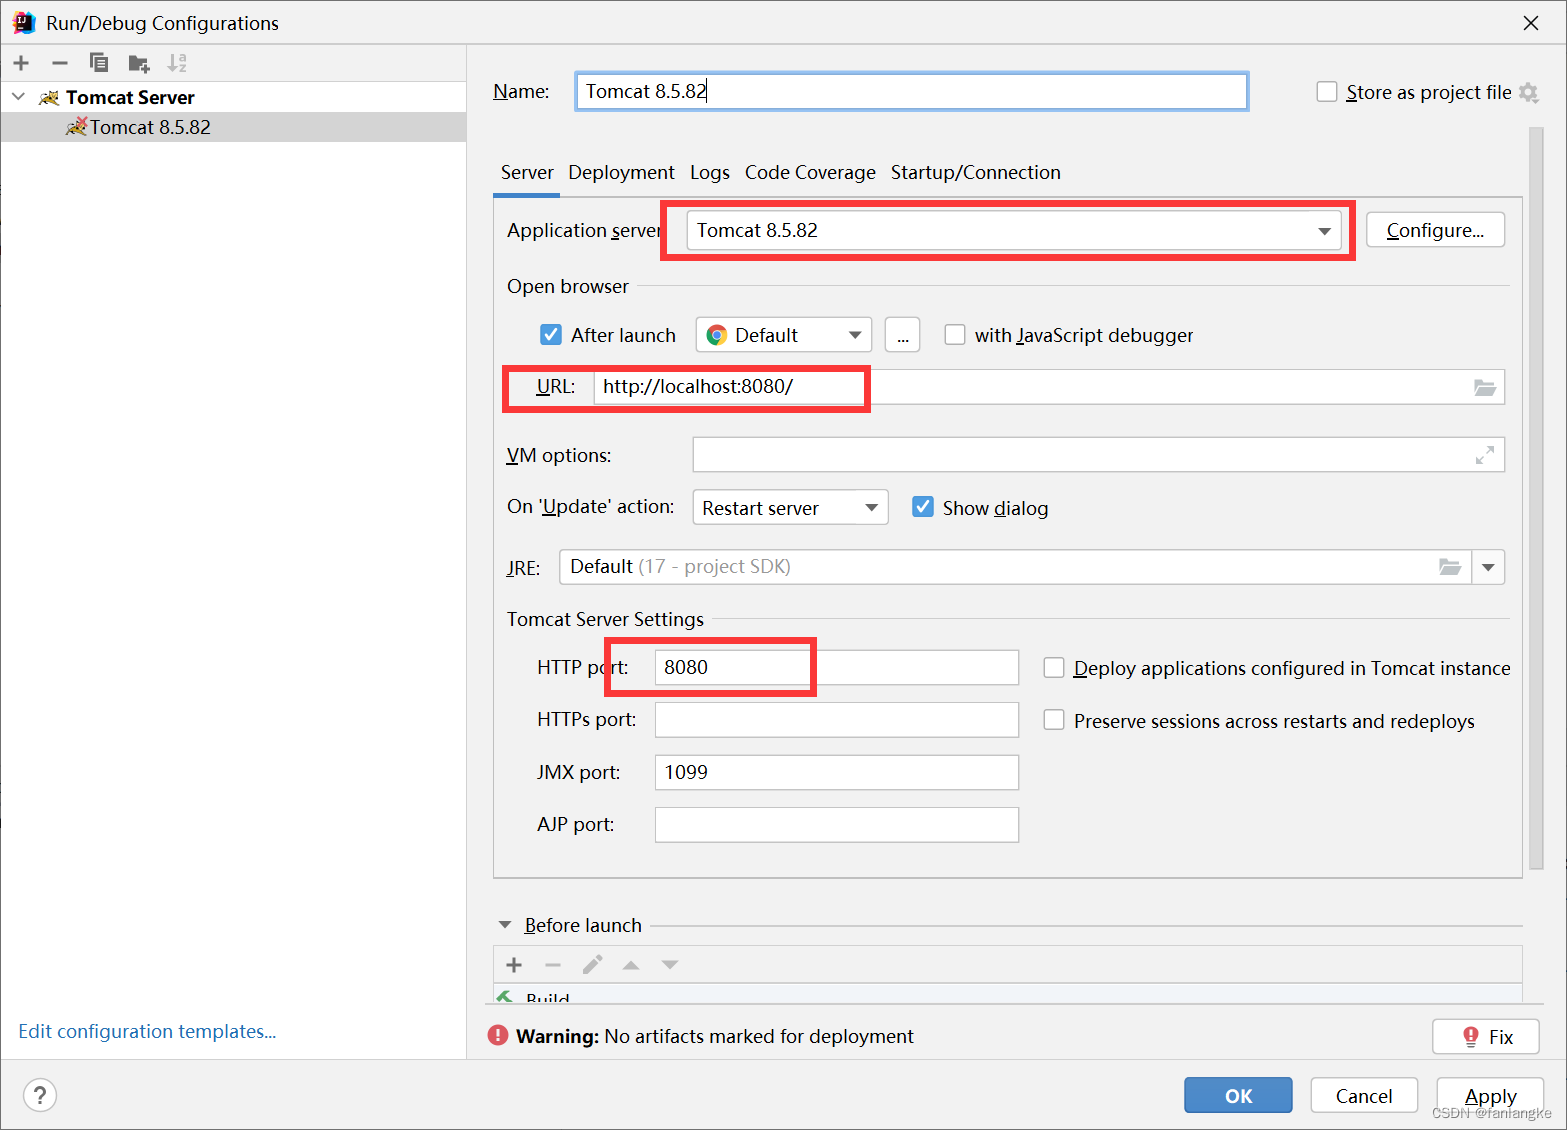Image resolution: width=1567 pixels, height=1130 pixels.
Task: Click the pencil edit icon under Before launch
Action: click(x=592, y=964)
